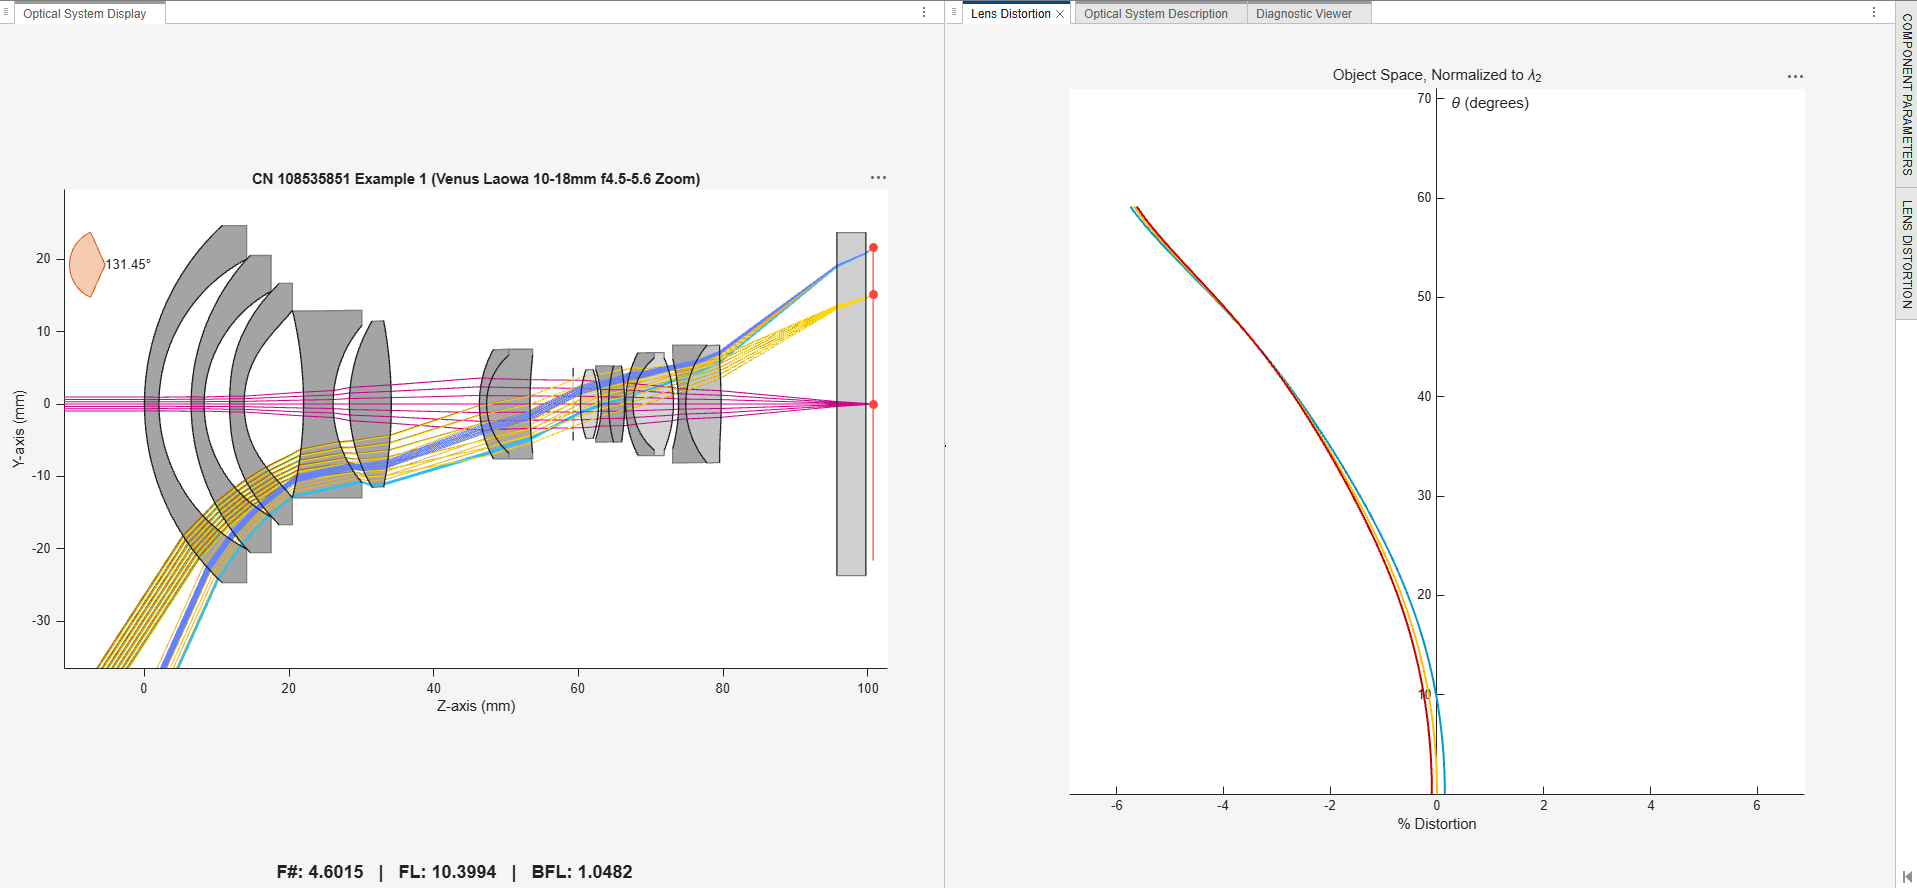Image resolution: width=1917 pixels, height=888 pixels.
Task: Click the left panel drag handle icon
Action: click(6, 13)
